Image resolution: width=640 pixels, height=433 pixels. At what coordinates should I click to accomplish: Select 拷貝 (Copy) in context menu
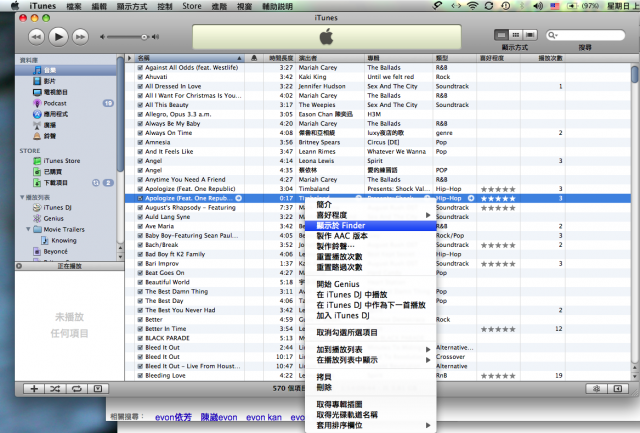coord(371,377)
